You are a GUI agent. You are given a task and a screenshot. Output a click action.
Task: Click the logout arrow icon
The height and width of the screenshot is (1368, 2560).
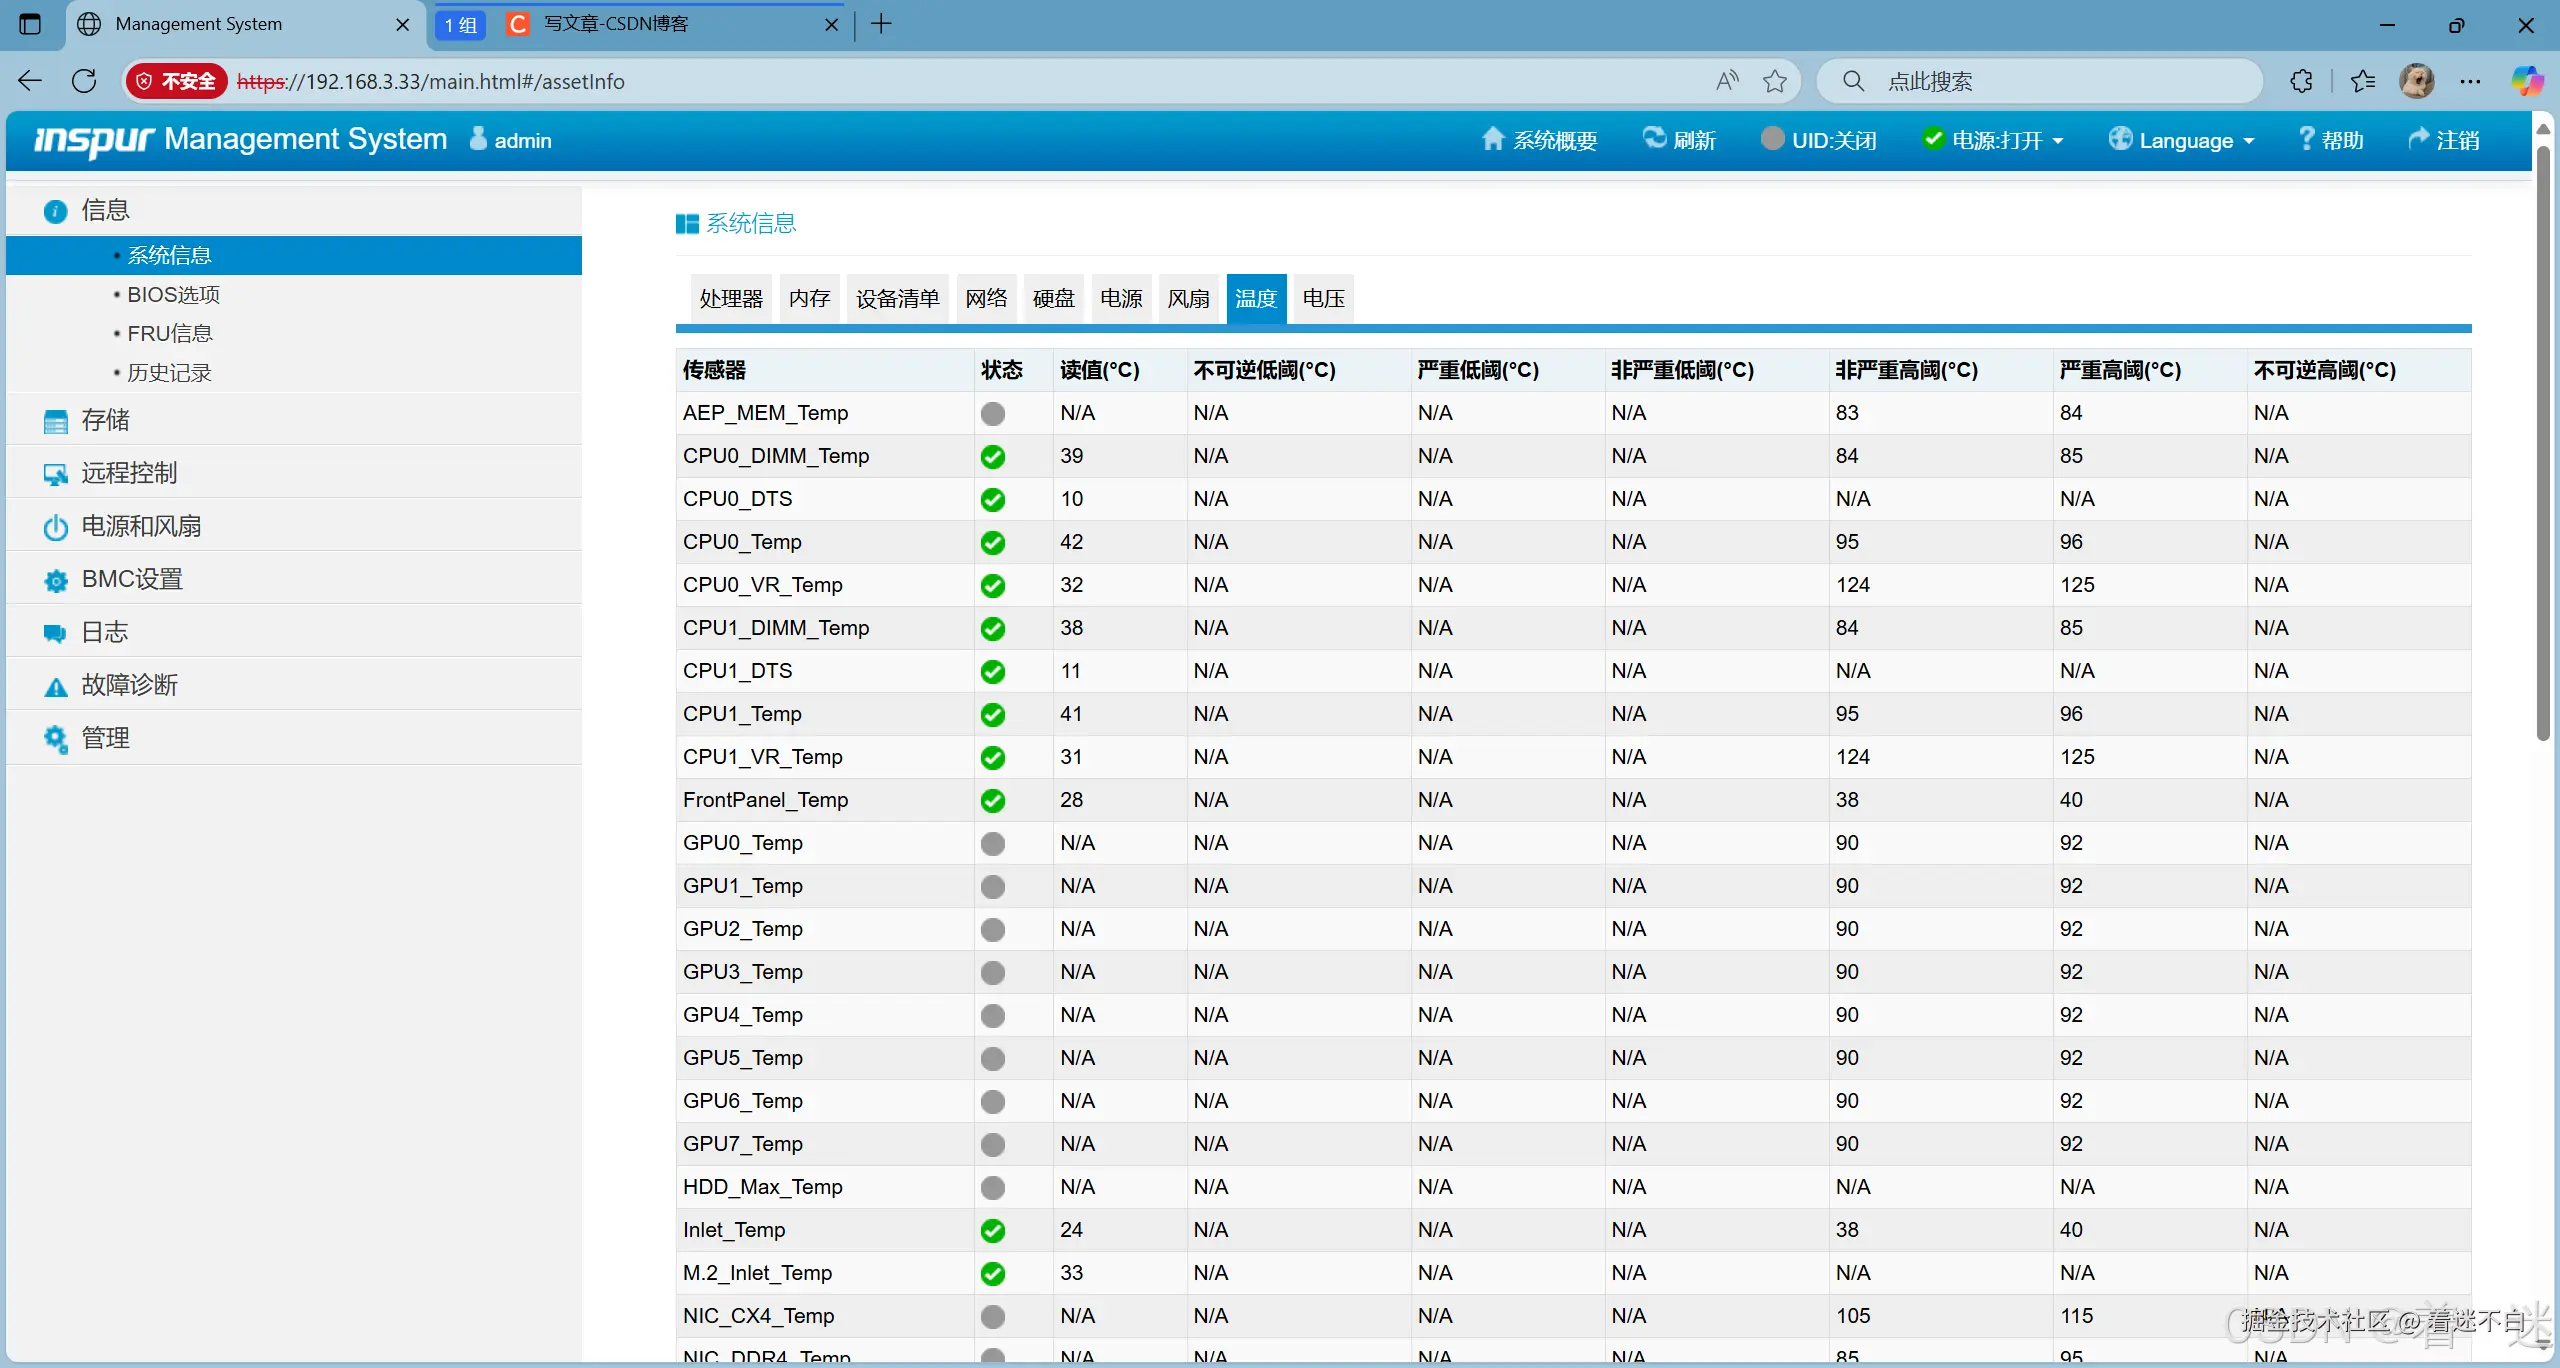pyautogui.click(x=2418, y=139)
